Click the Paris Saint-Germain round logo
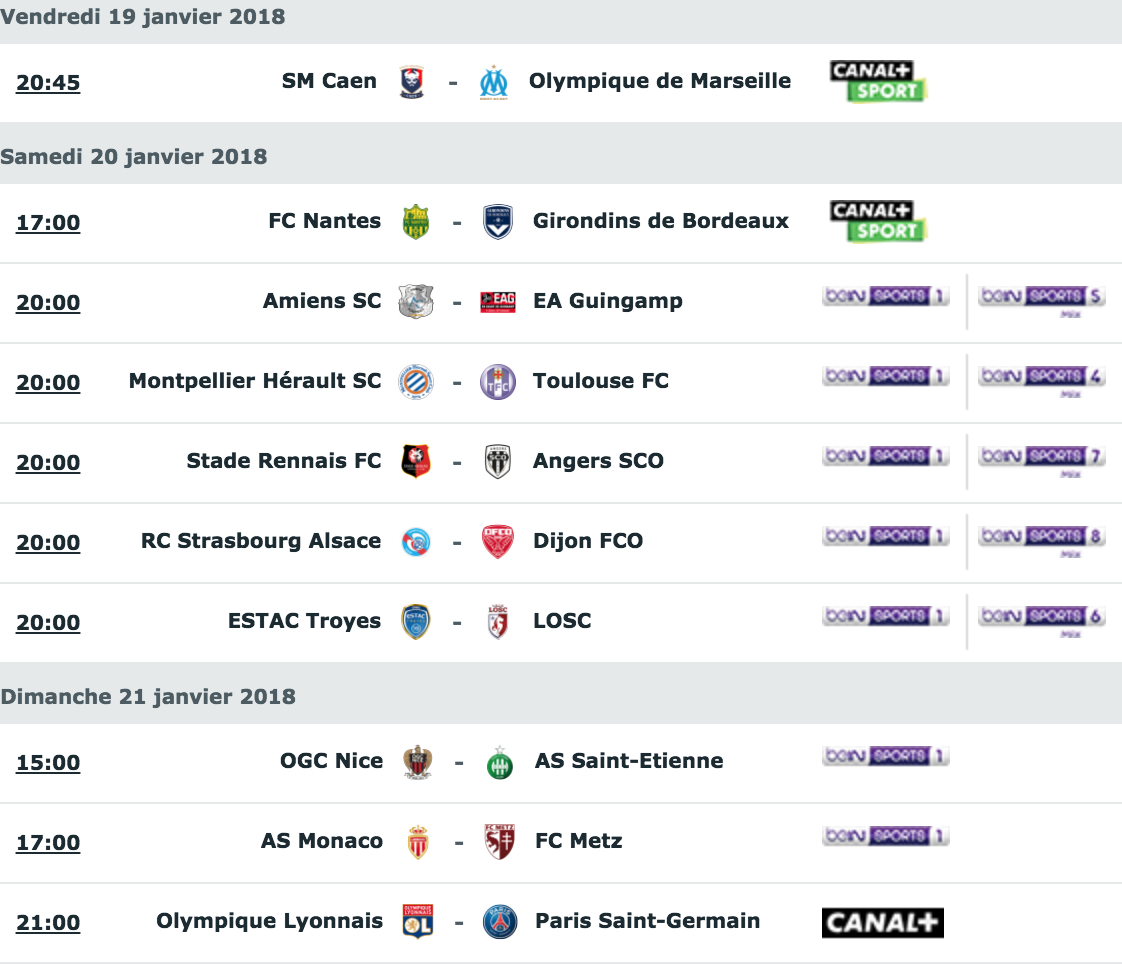This screenshot has width=1122, height=964. (x=499, y=922)
